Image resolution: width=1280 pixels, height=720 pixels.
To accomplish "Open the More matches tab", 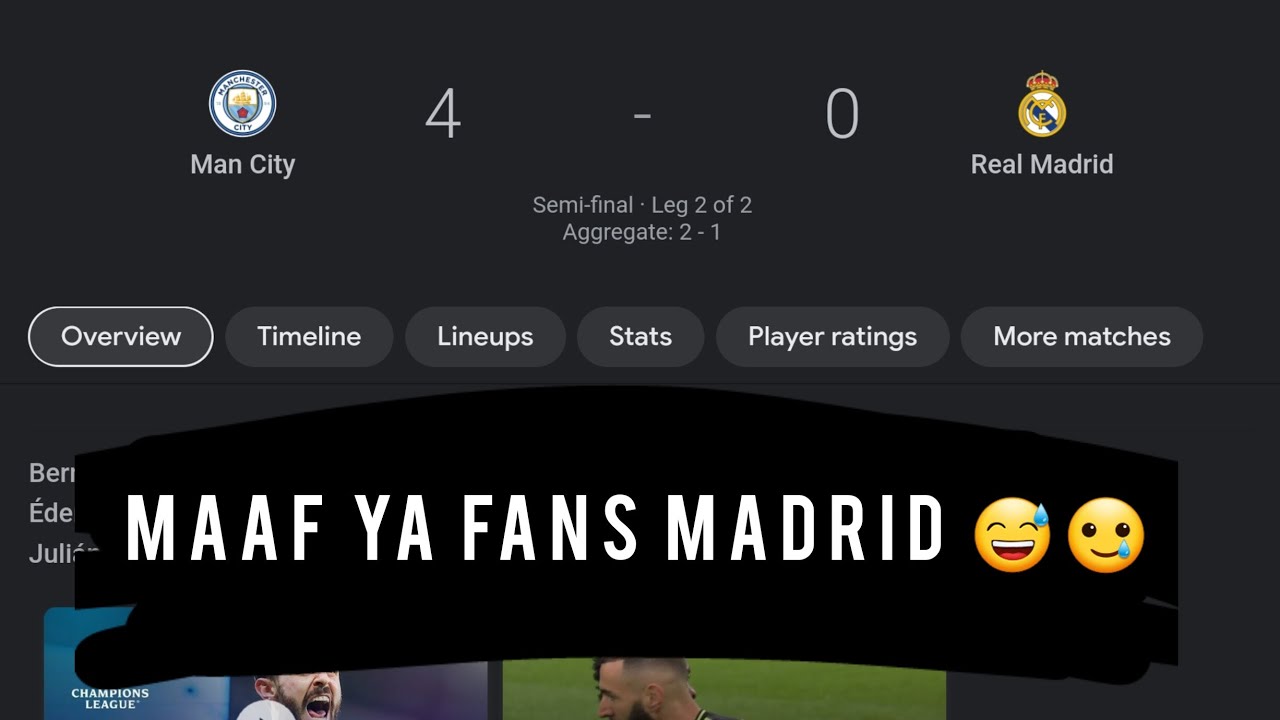I will tap(1082, 336).
